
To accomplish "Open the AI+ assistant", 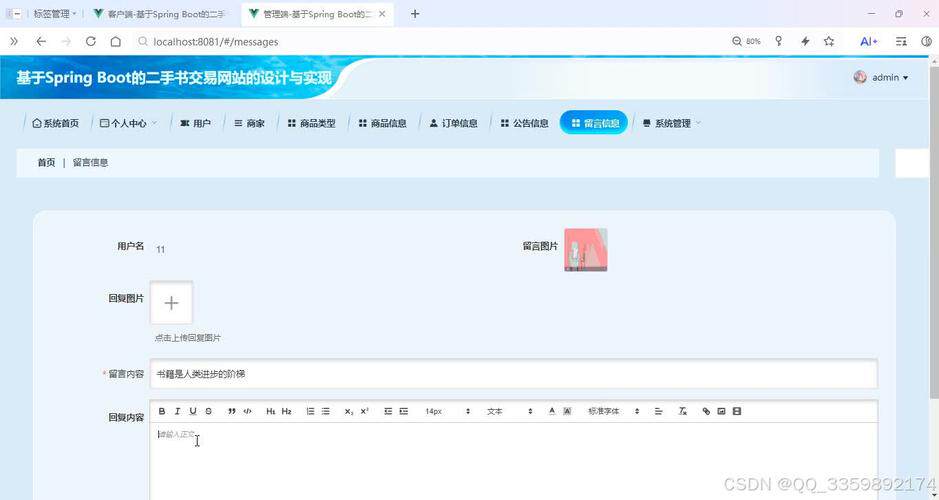I will (868, 41).
